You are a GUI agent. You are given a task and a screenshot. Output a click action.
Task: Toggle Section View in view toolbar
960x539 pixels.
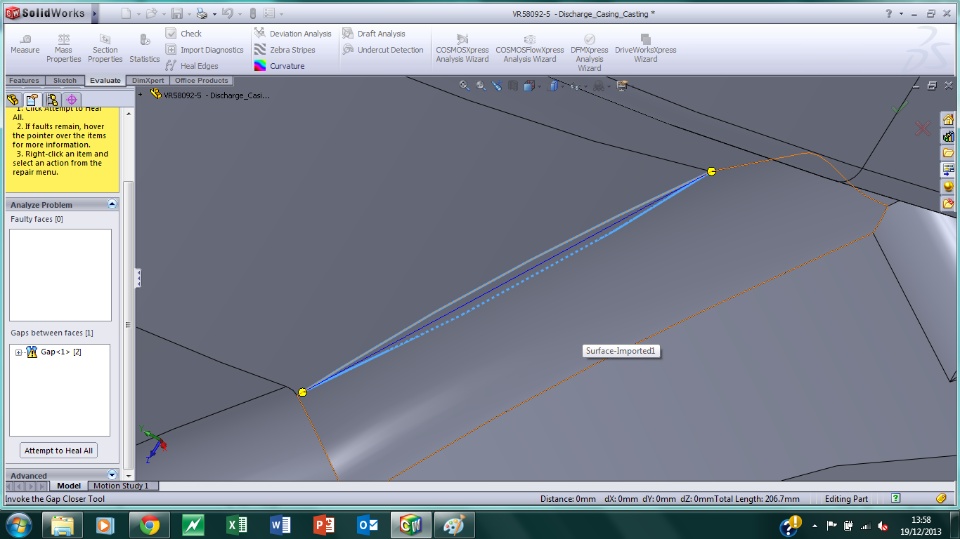(x=513, y=86)
